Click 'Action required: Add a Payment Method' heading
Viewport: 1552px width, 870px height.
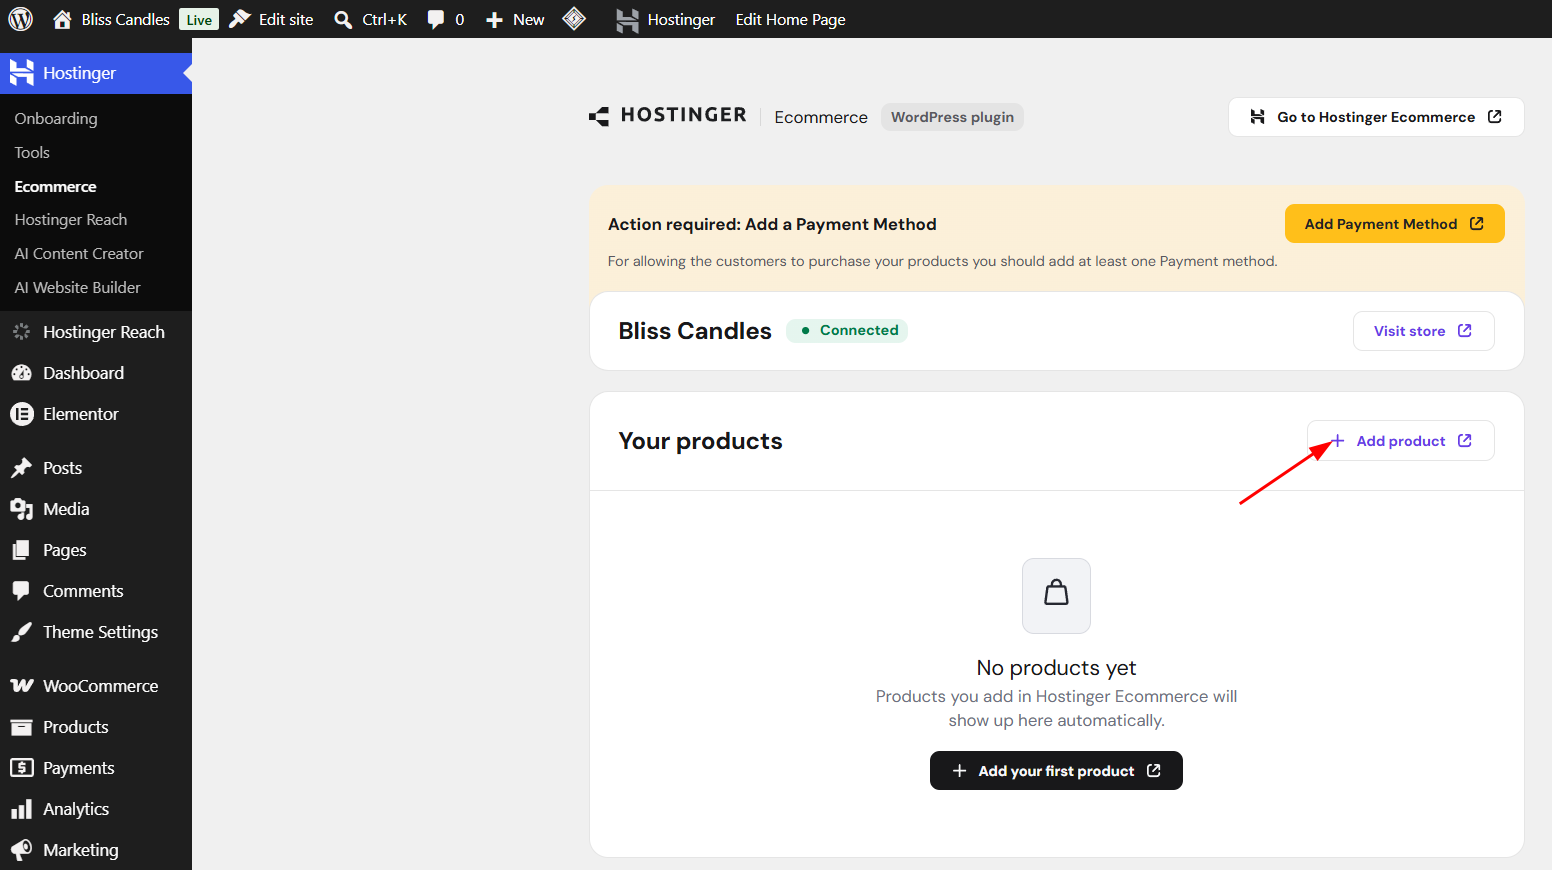772,224
